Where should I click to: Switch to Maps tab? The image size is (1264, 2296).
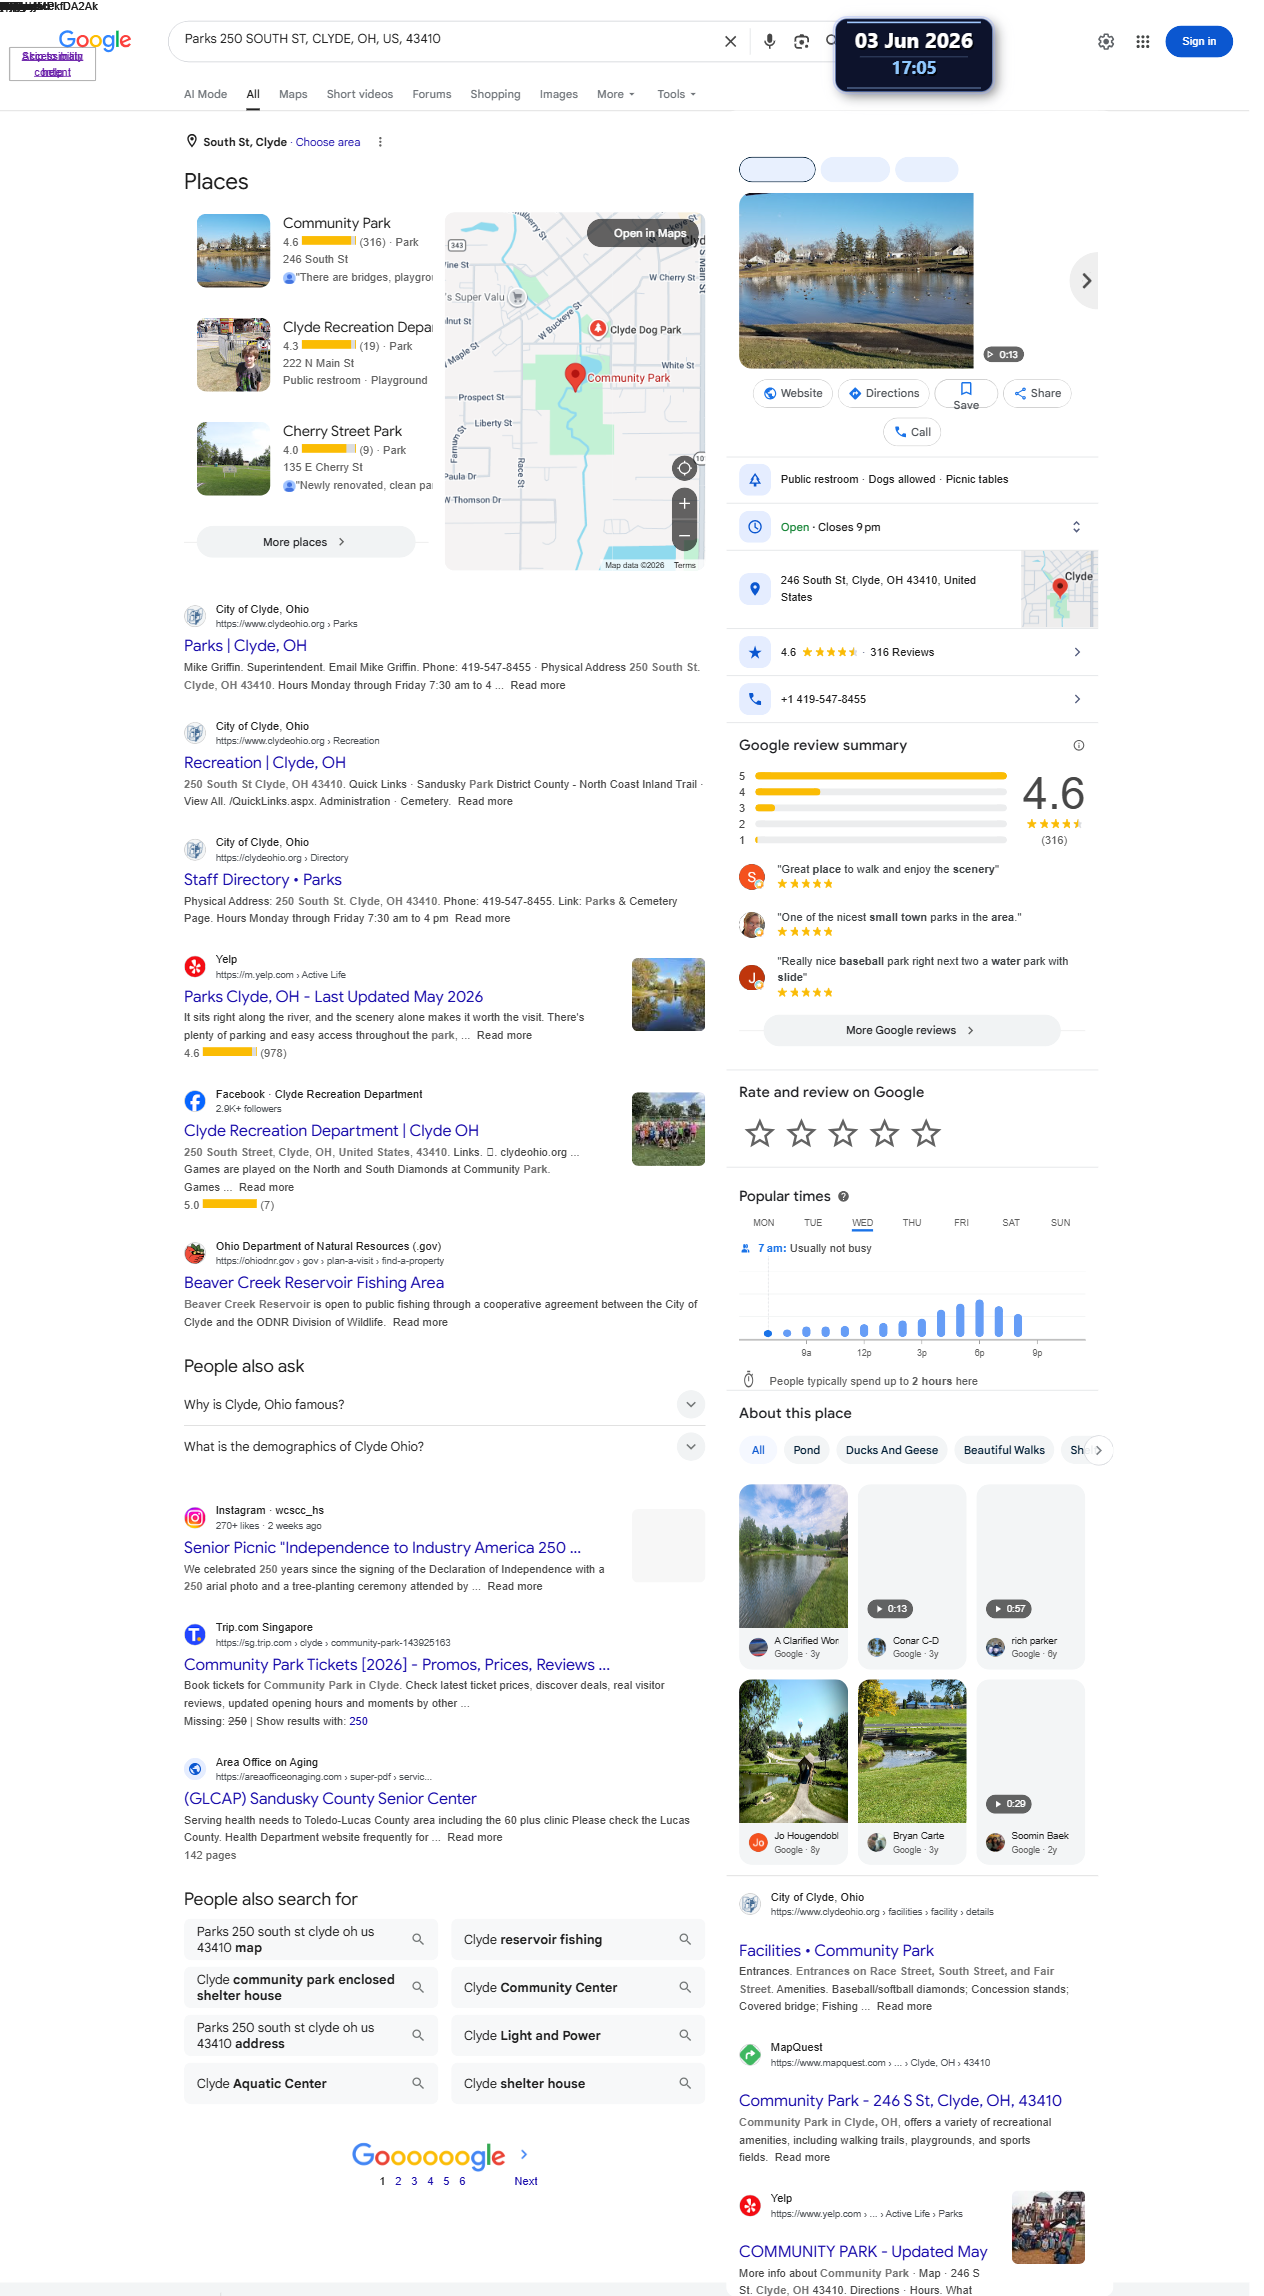293,94
